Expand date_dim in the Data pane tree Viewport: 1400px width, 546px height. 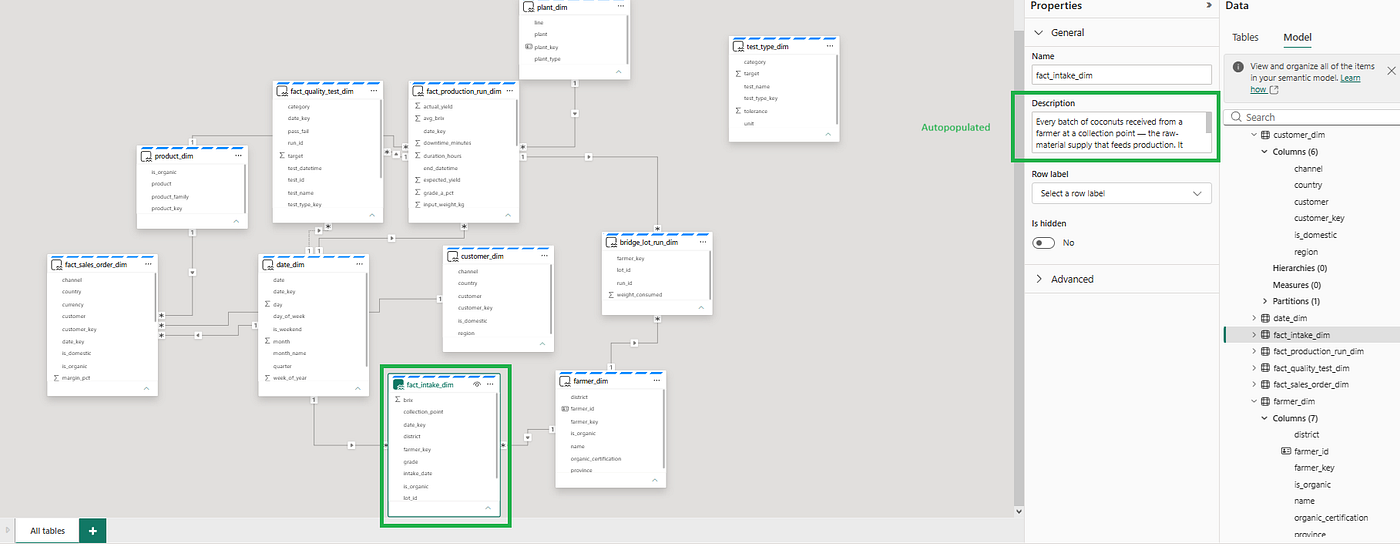[x=1254, y=318]
